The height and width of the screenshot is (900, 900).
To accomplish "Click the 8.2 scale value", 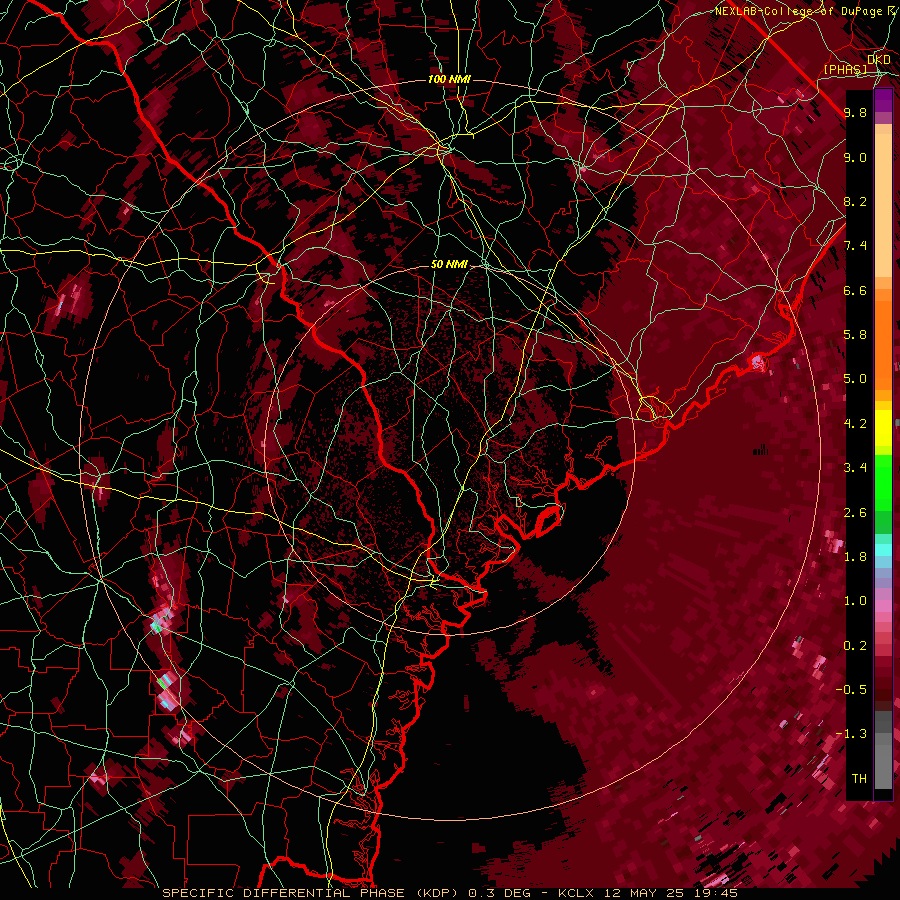I will [855, 201].
